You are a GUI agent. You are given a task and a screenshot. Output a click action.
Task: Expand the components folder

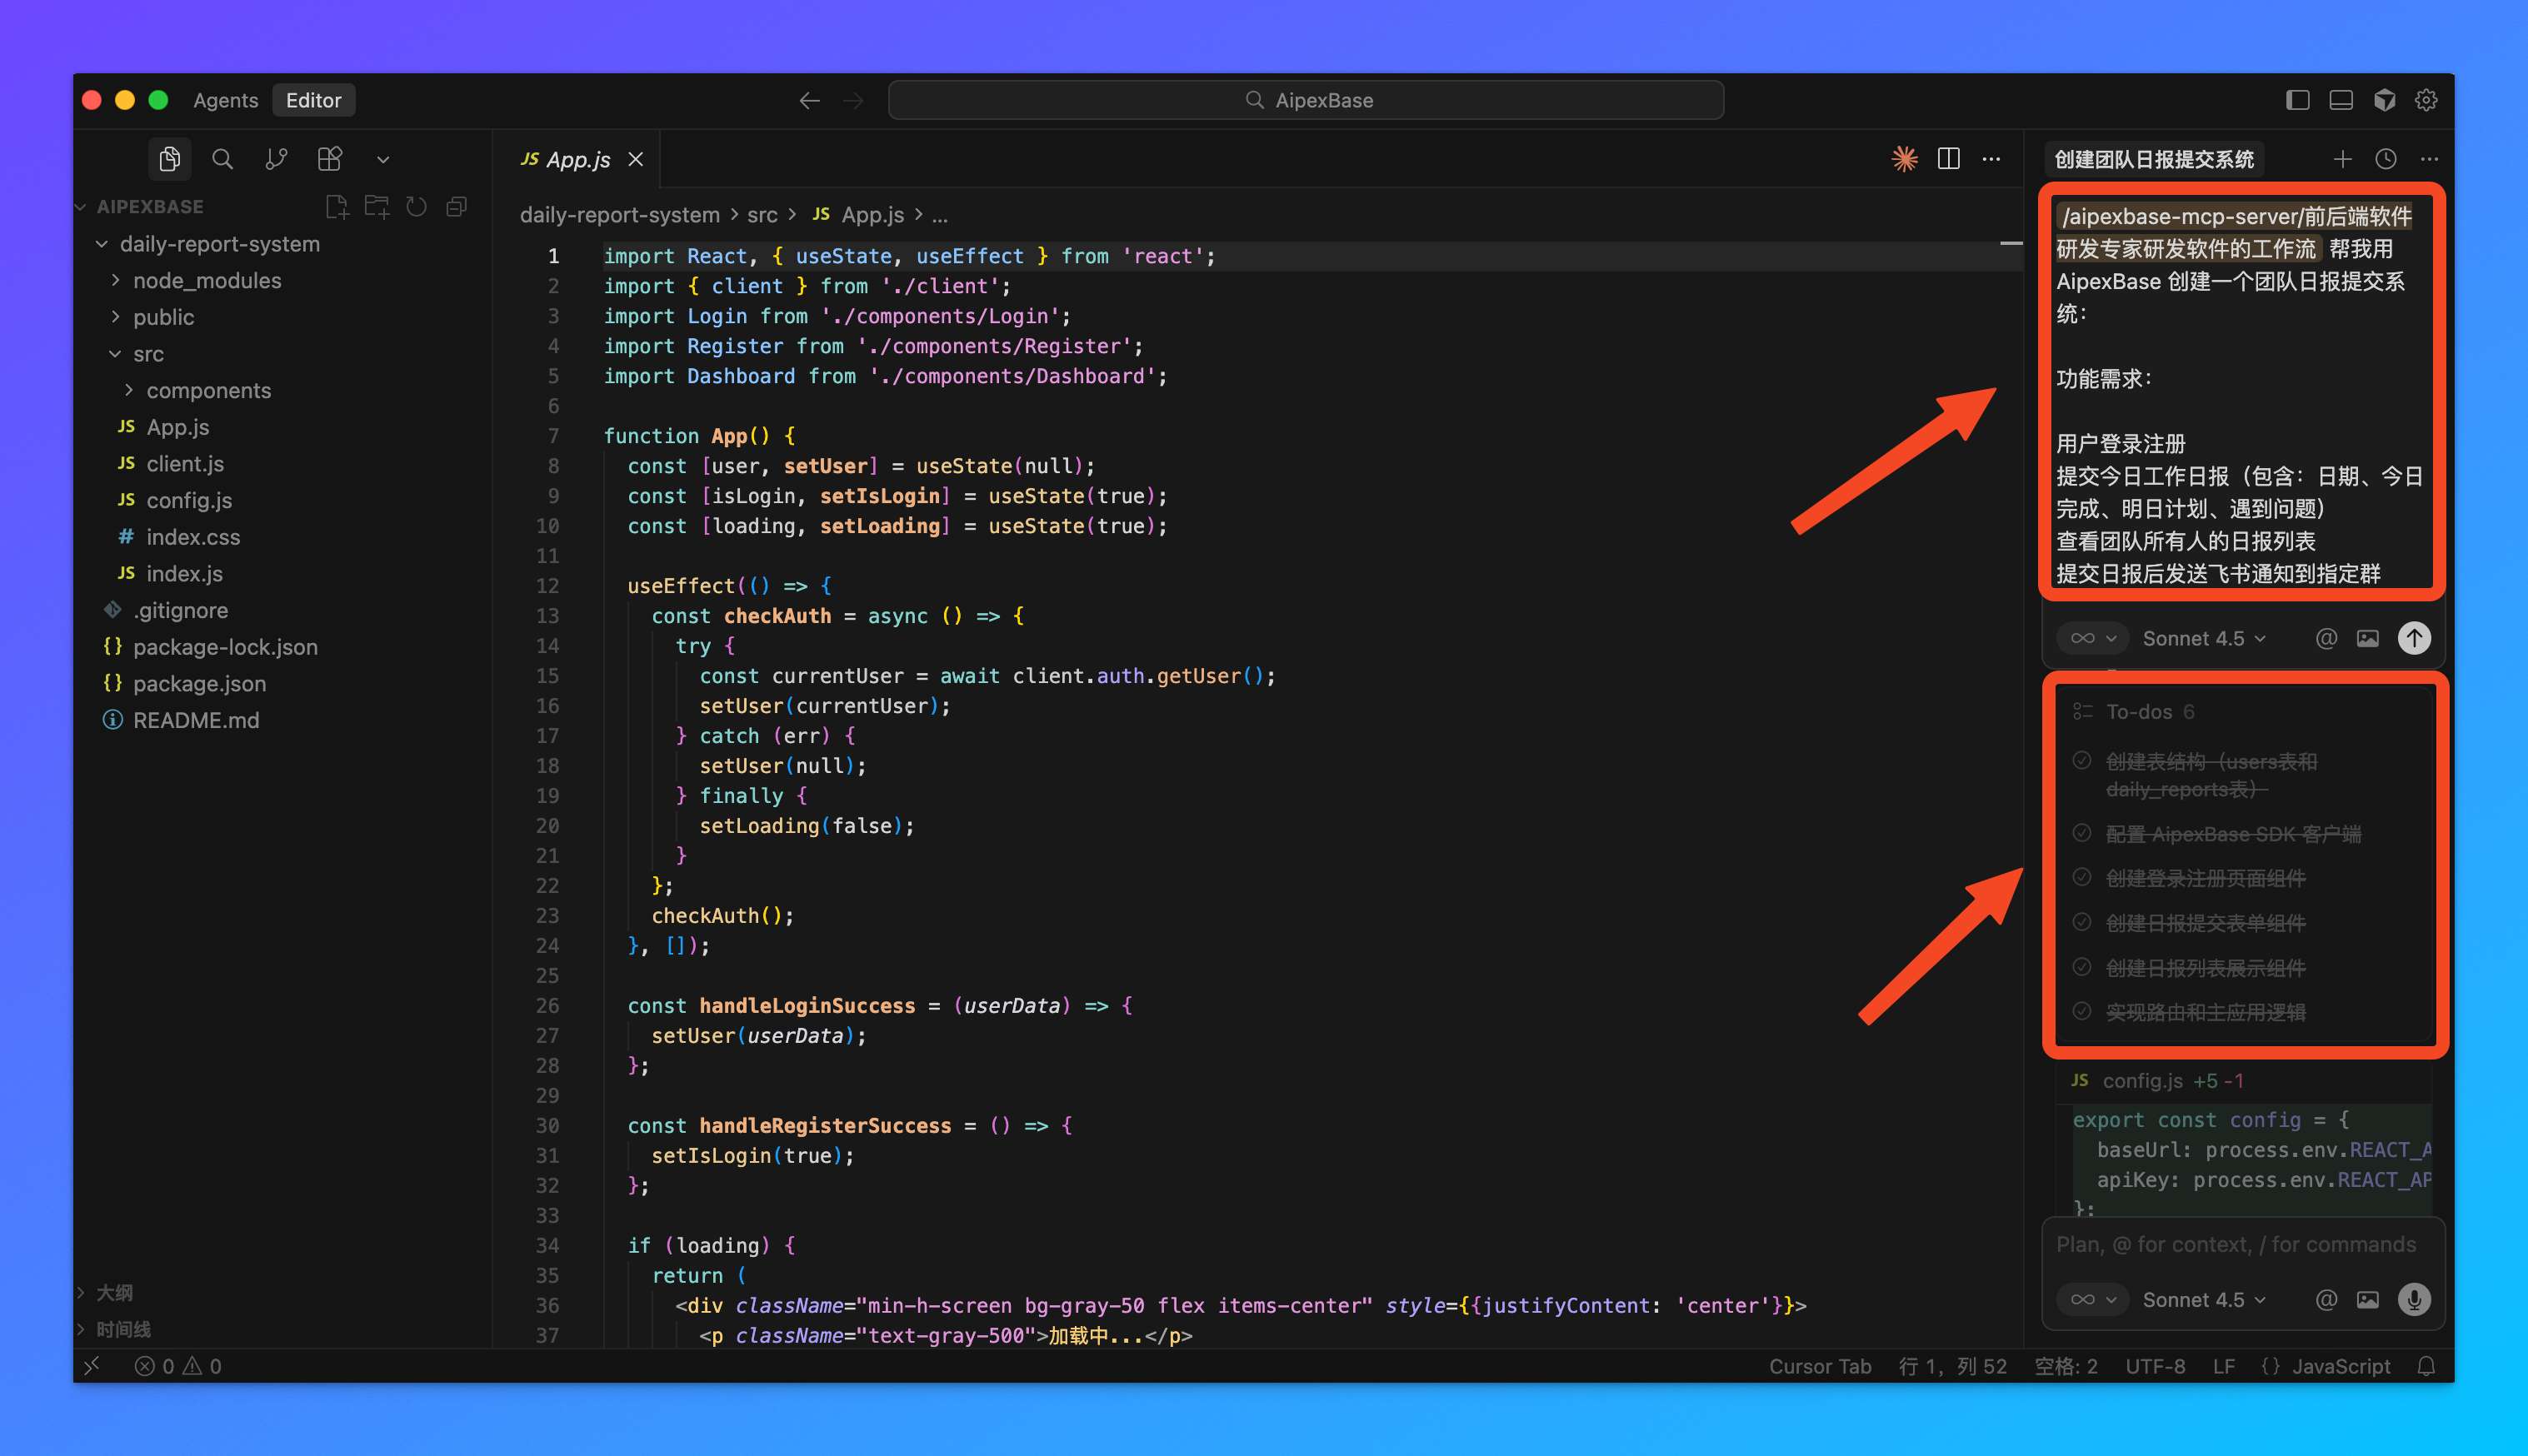(x=208, y=391)
